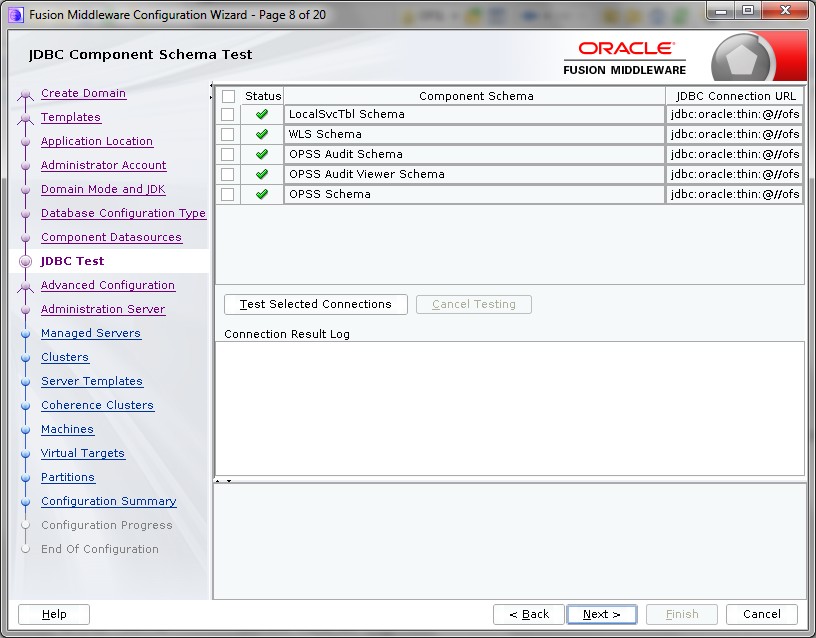816x638 pixels.
Task: Click green check status of WLS Schema
Action: [x=262, y=134]
